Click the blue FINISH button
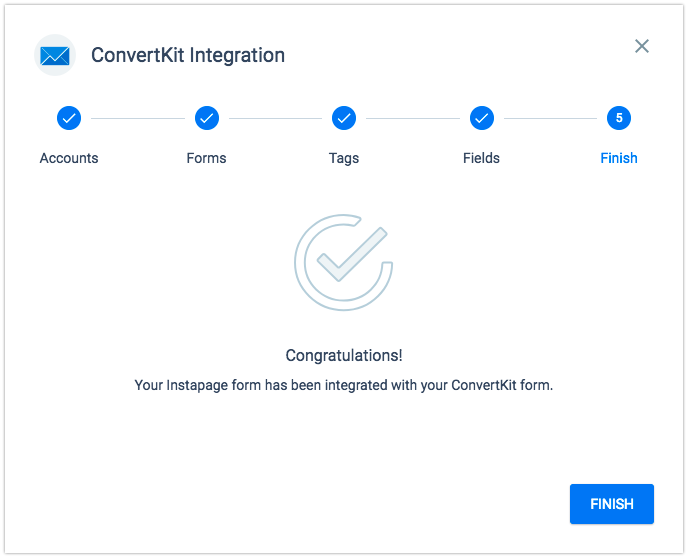 click(612, 504)
